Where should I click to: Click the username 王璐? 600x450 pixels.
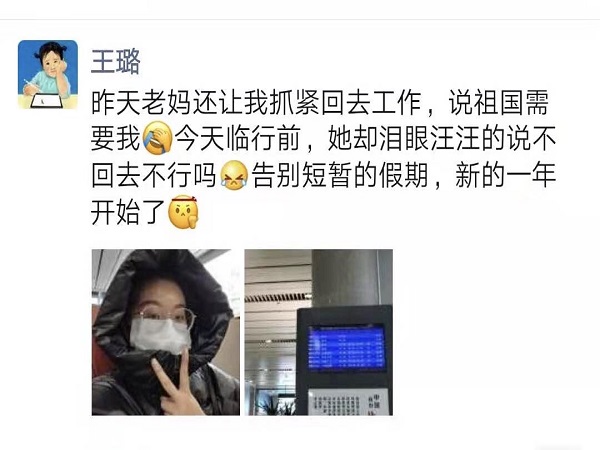116,62
